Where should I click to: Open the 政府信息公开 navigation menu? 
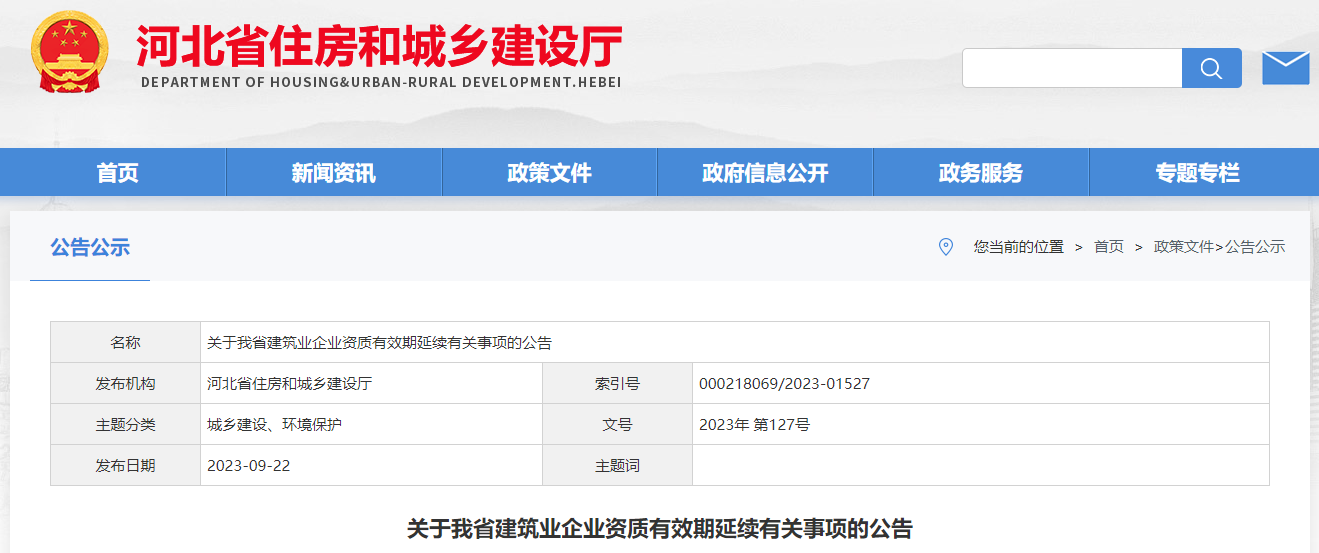765,172
